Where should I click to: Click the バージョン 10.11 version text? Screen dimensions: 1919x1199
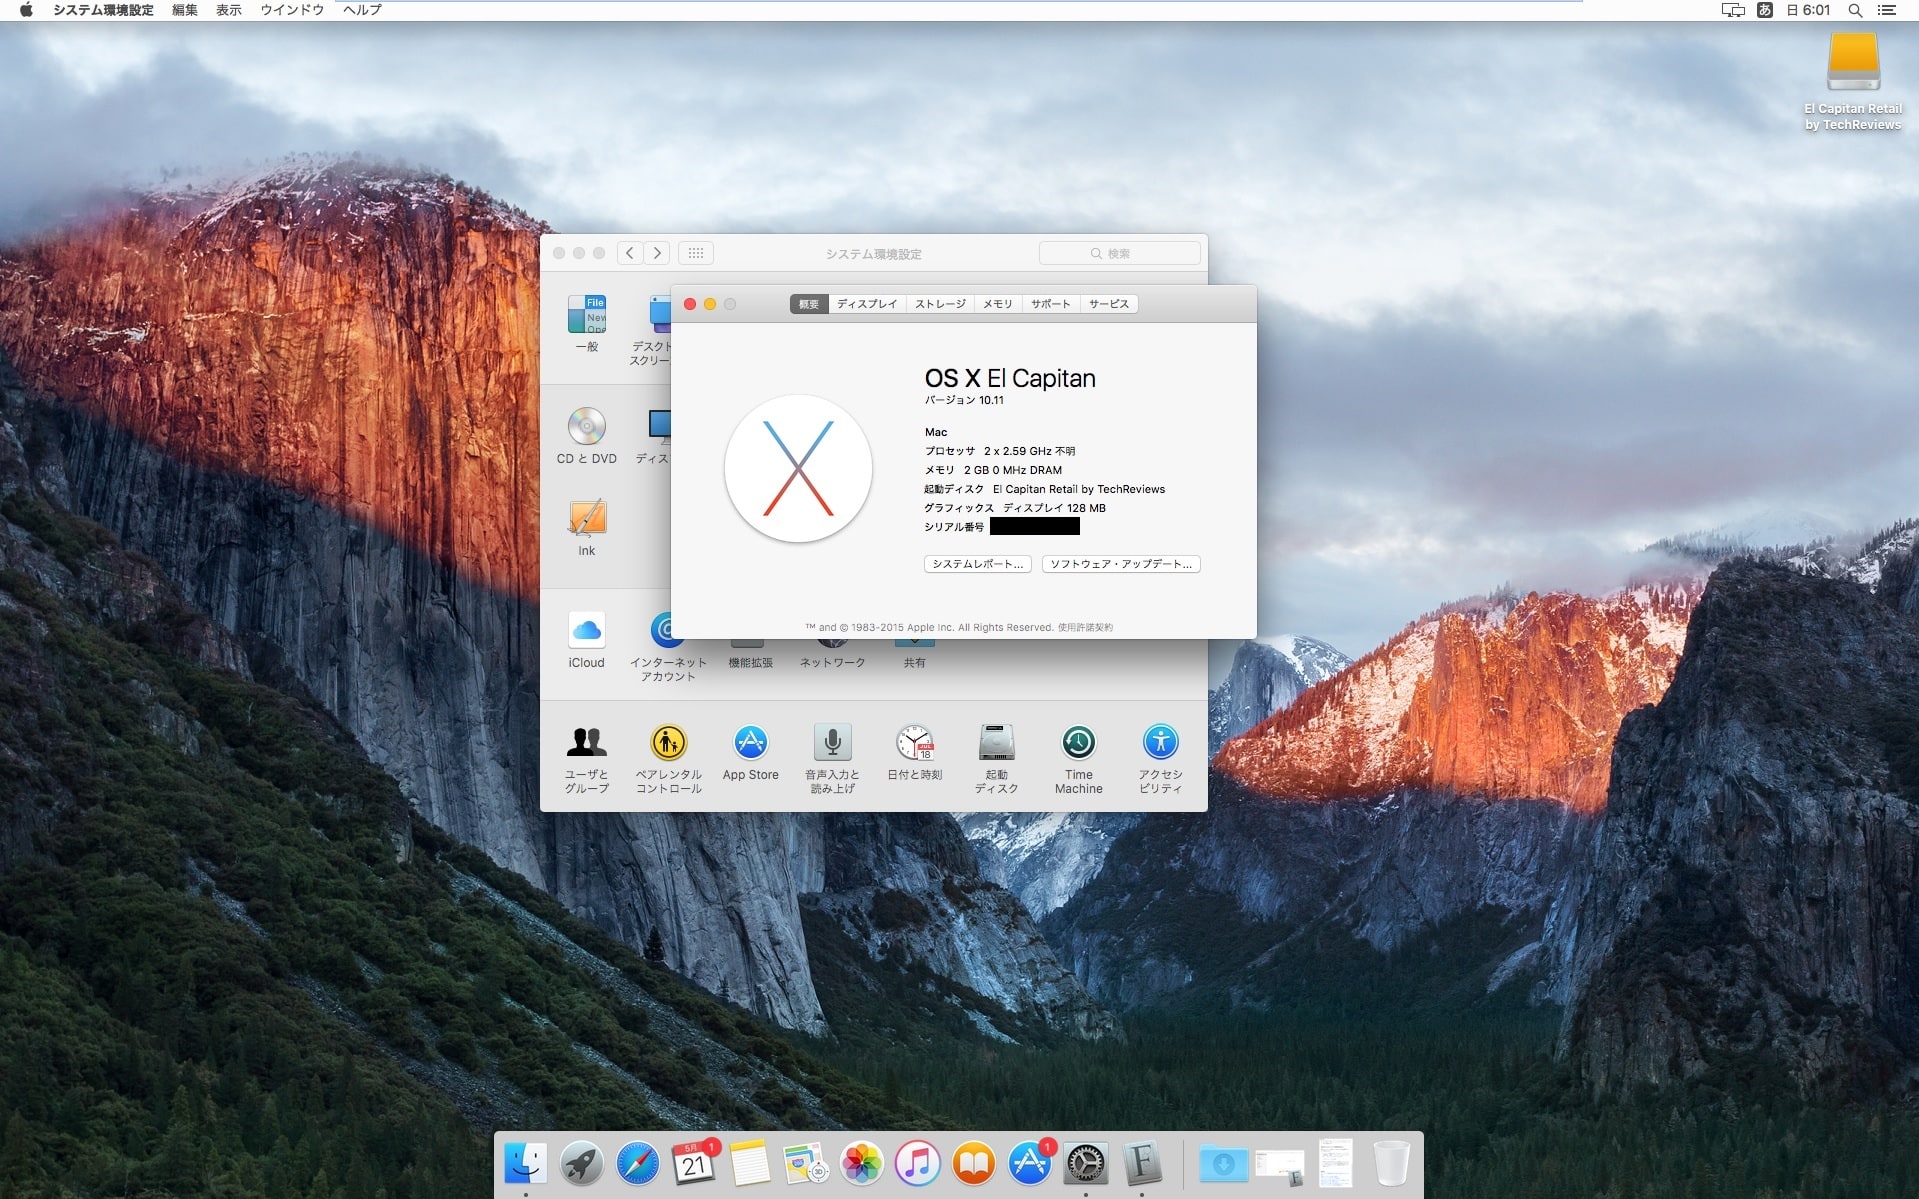[x=964, y=400]
